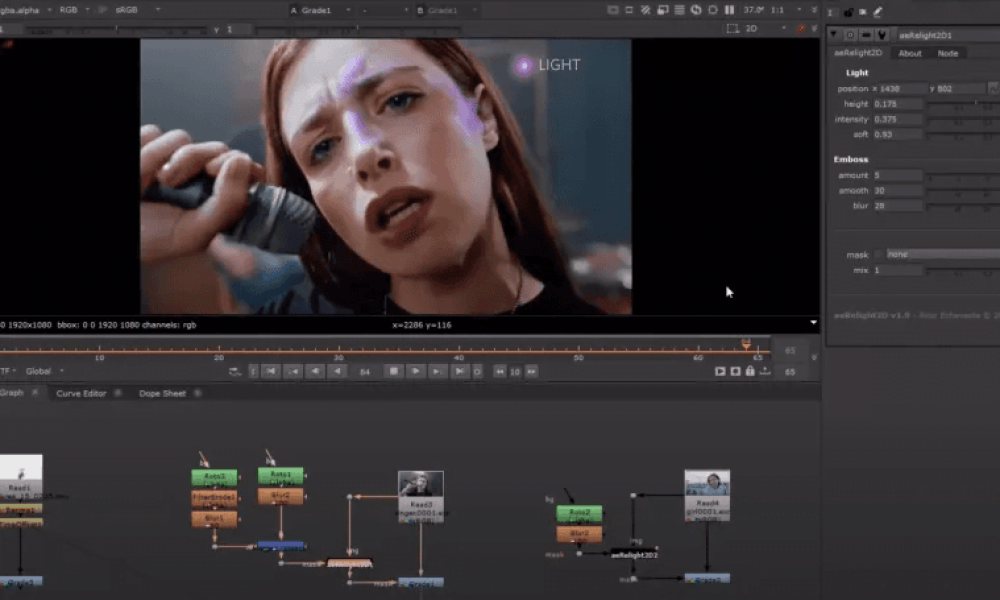Switch to the Dope Sheet tab
Viewport: 1000px width, 600px height.
[x=163, y=393]
